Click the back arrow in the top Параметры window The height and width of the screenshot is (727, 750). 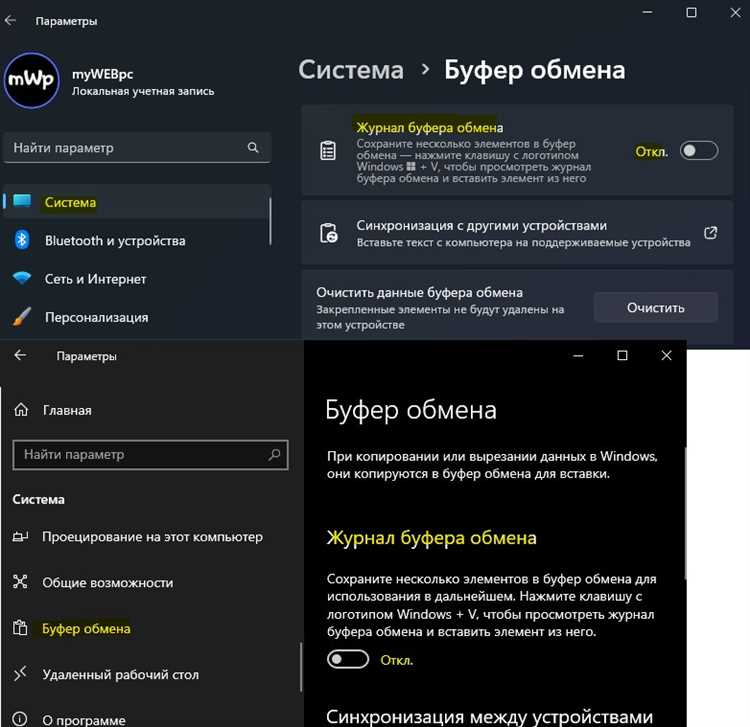[10, 21]
